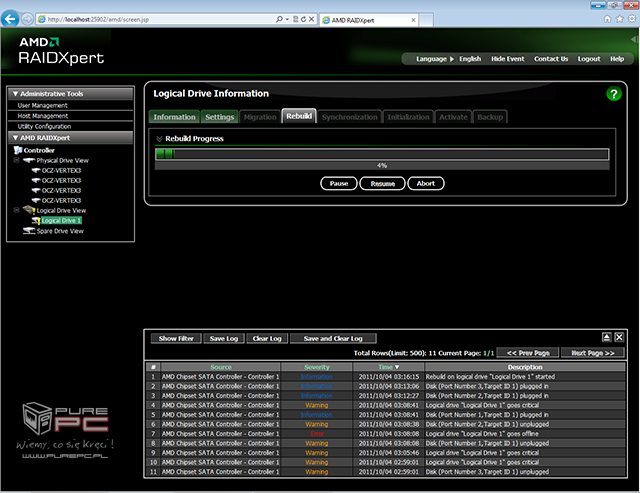The image size is (640, 493).
Task: Open browser favorites star icon
Action: pos(620,19)
